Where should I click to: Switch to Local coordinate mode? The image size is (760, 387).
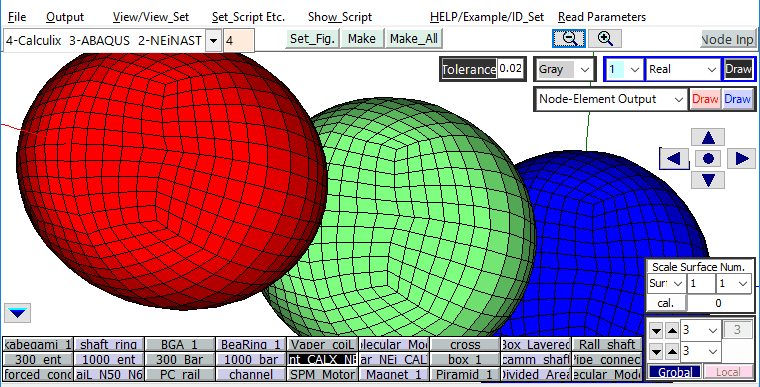[x=728, y=372]
